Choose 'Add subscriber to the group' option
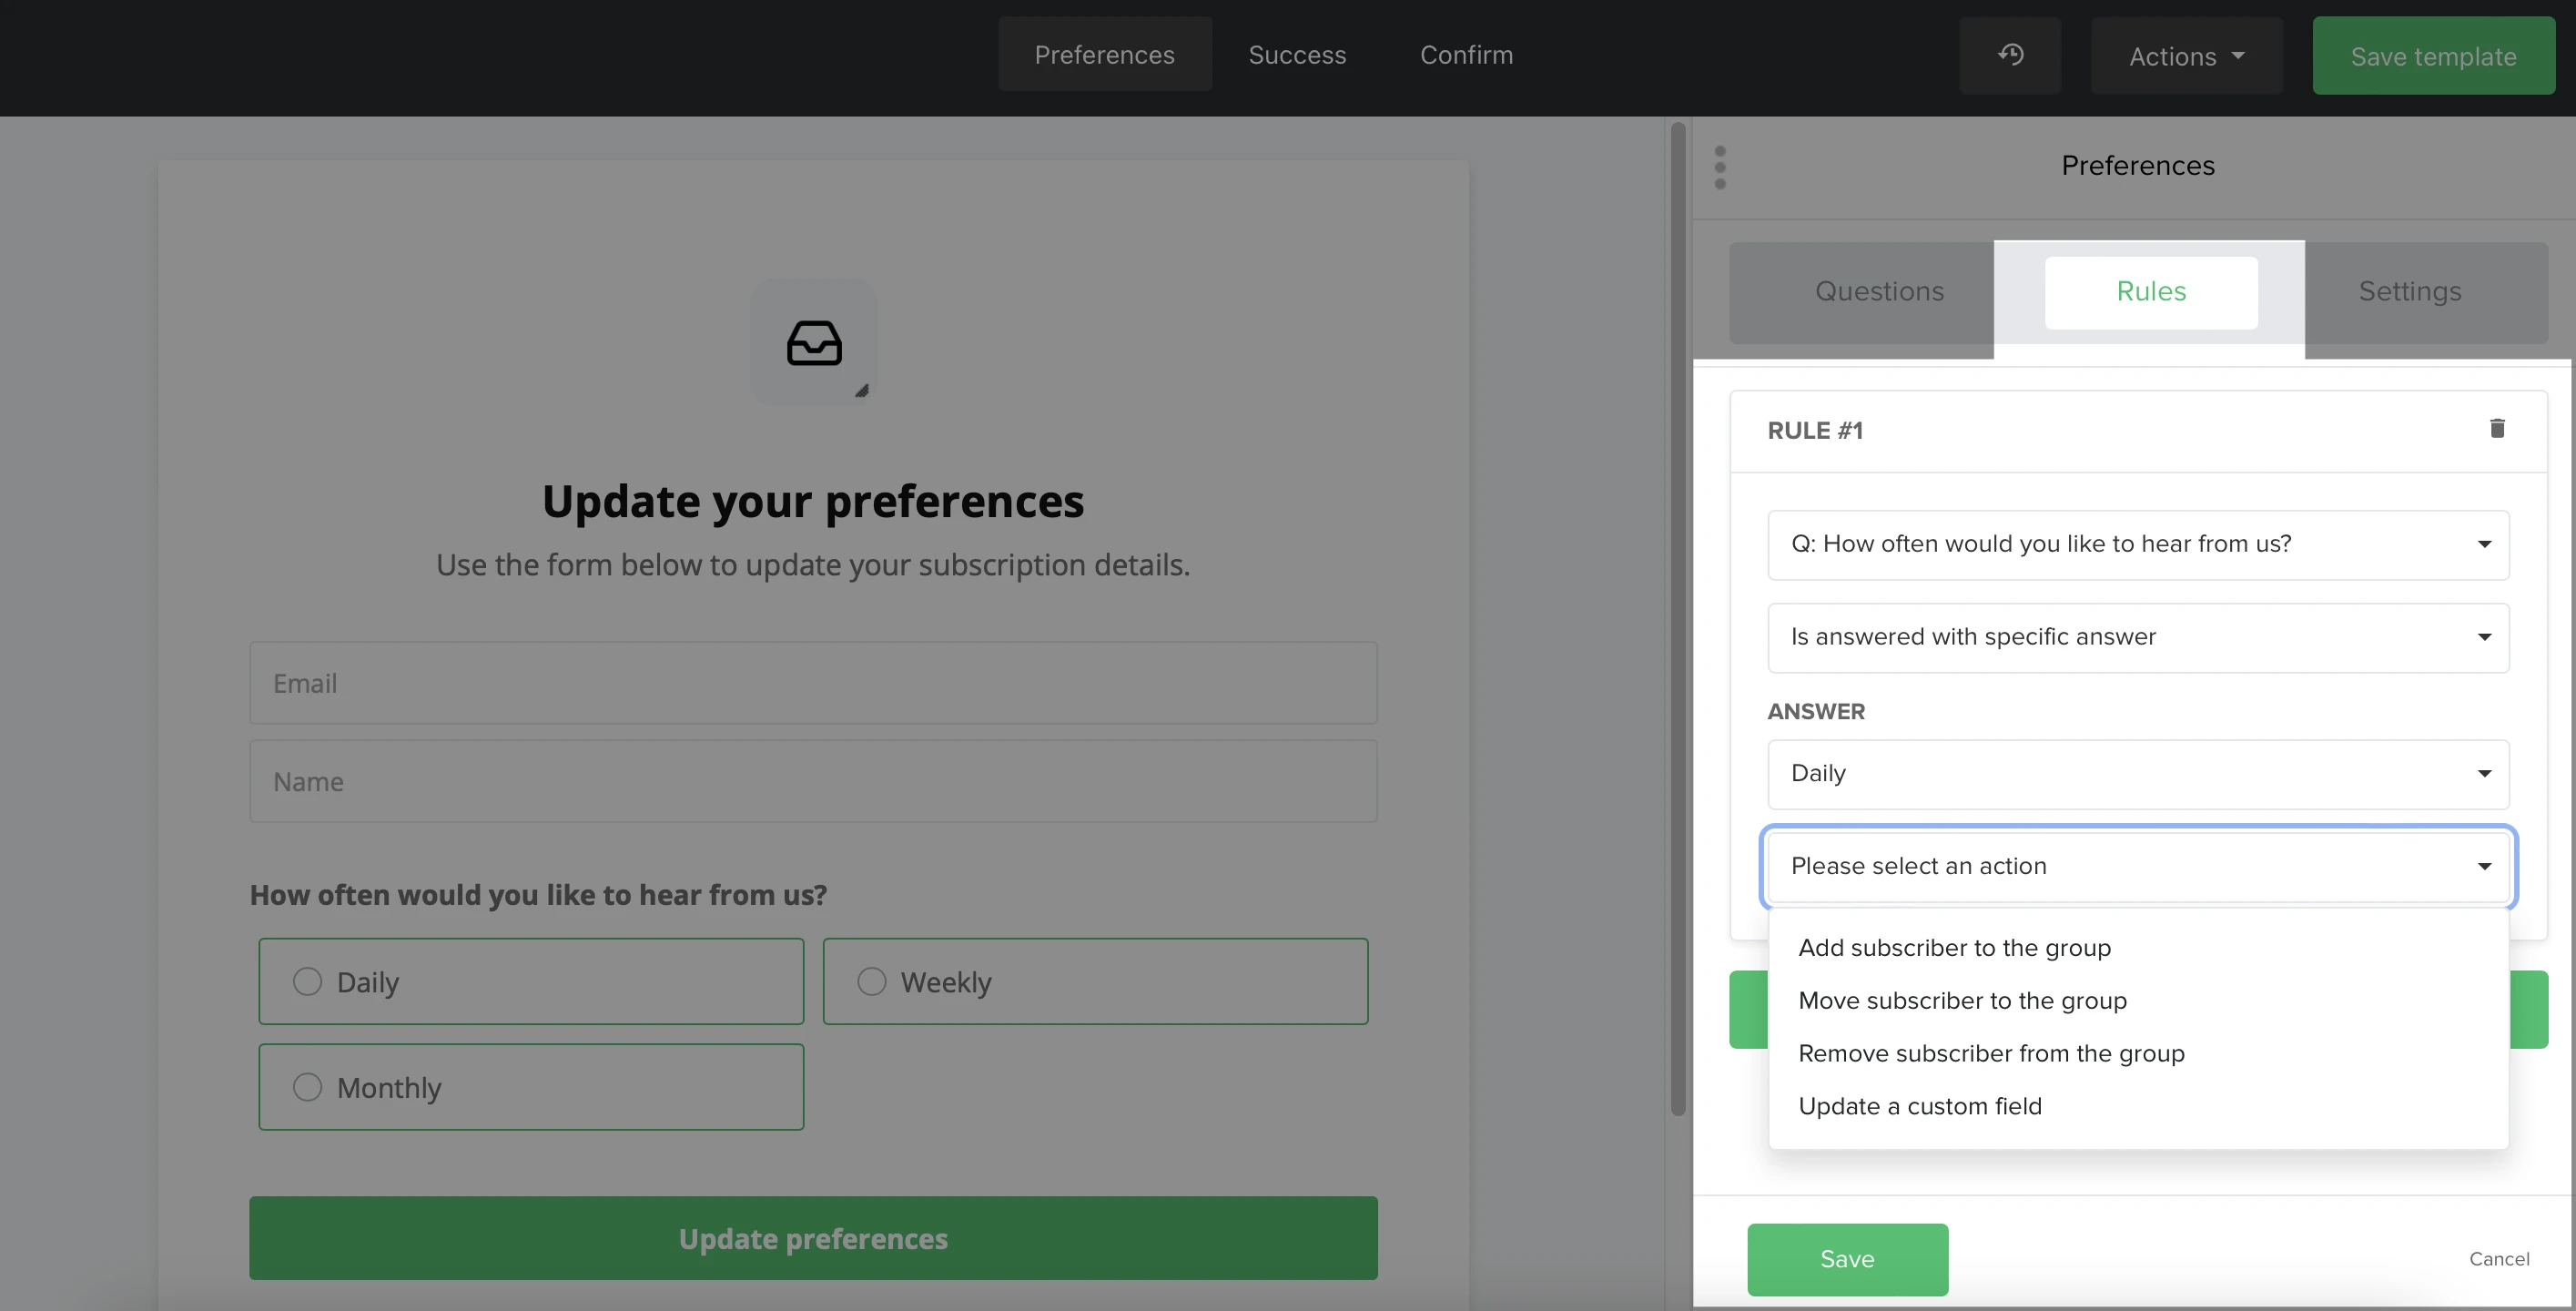 click(x=1954, y=947)
